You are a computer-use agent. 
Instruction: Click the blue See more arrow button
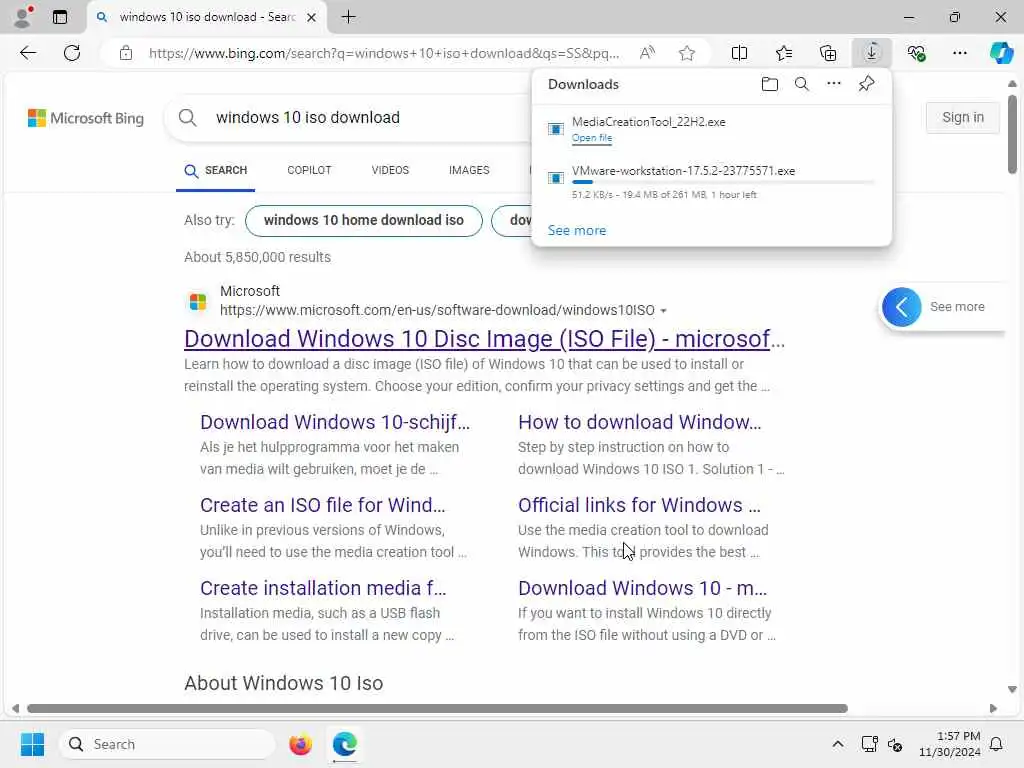(x=901, y=307)
